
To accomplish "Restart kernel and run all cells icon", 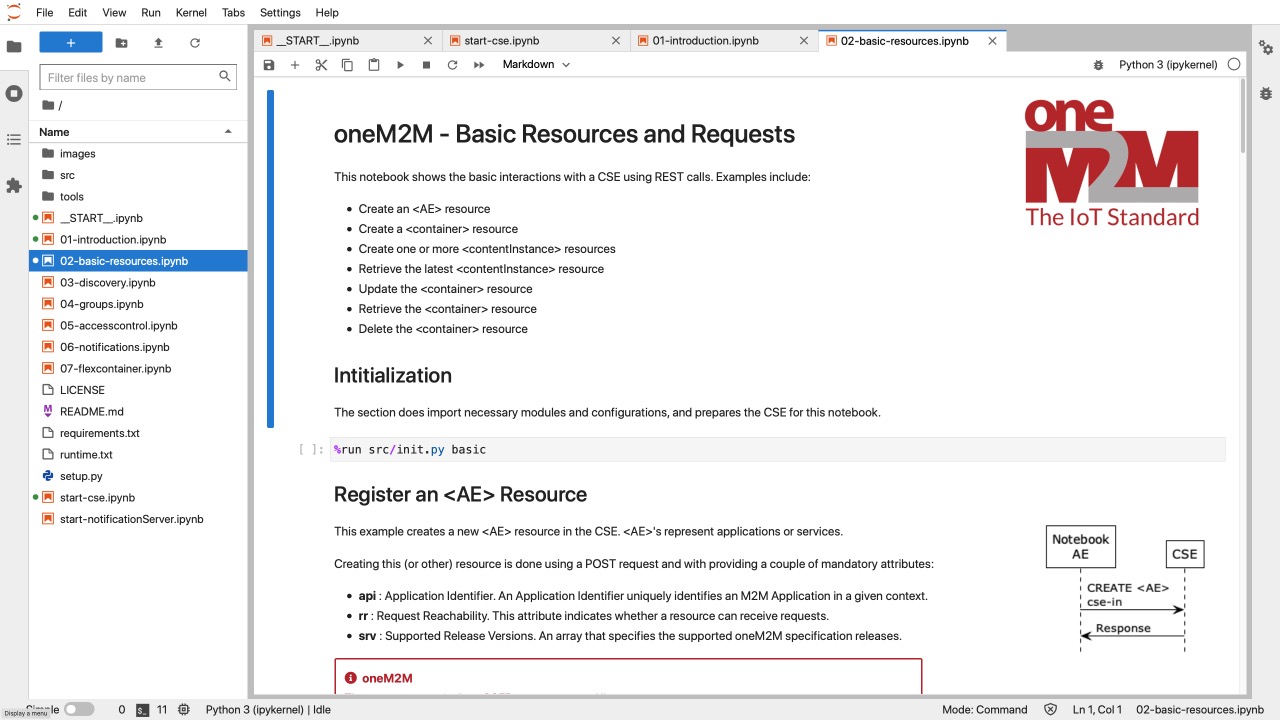I will click(x=479, y=65).
